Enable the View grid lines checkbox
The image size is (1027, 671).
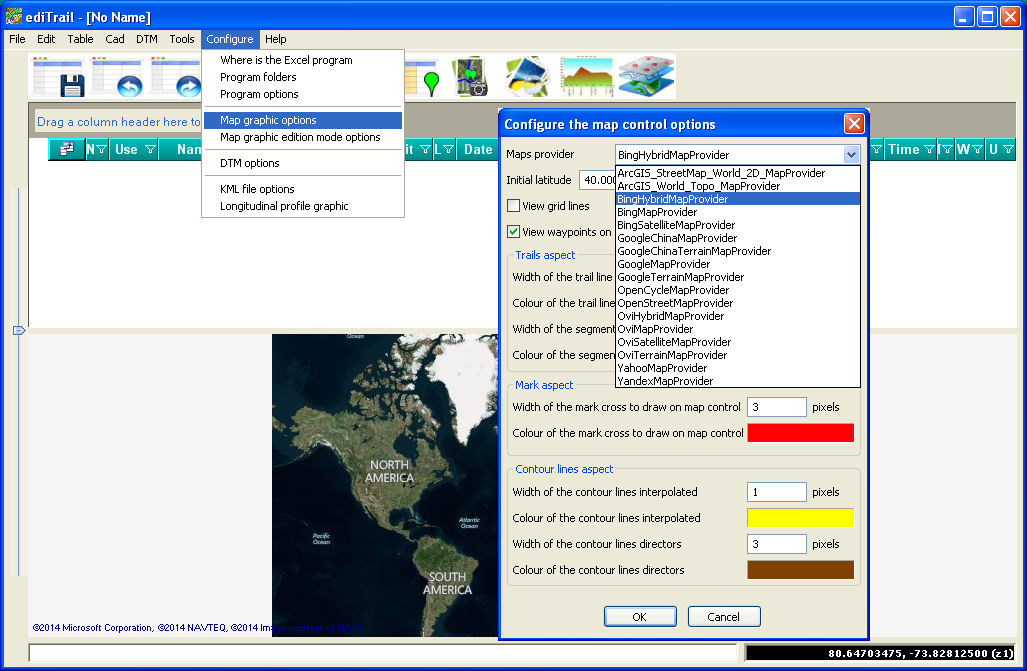(514, 206)
